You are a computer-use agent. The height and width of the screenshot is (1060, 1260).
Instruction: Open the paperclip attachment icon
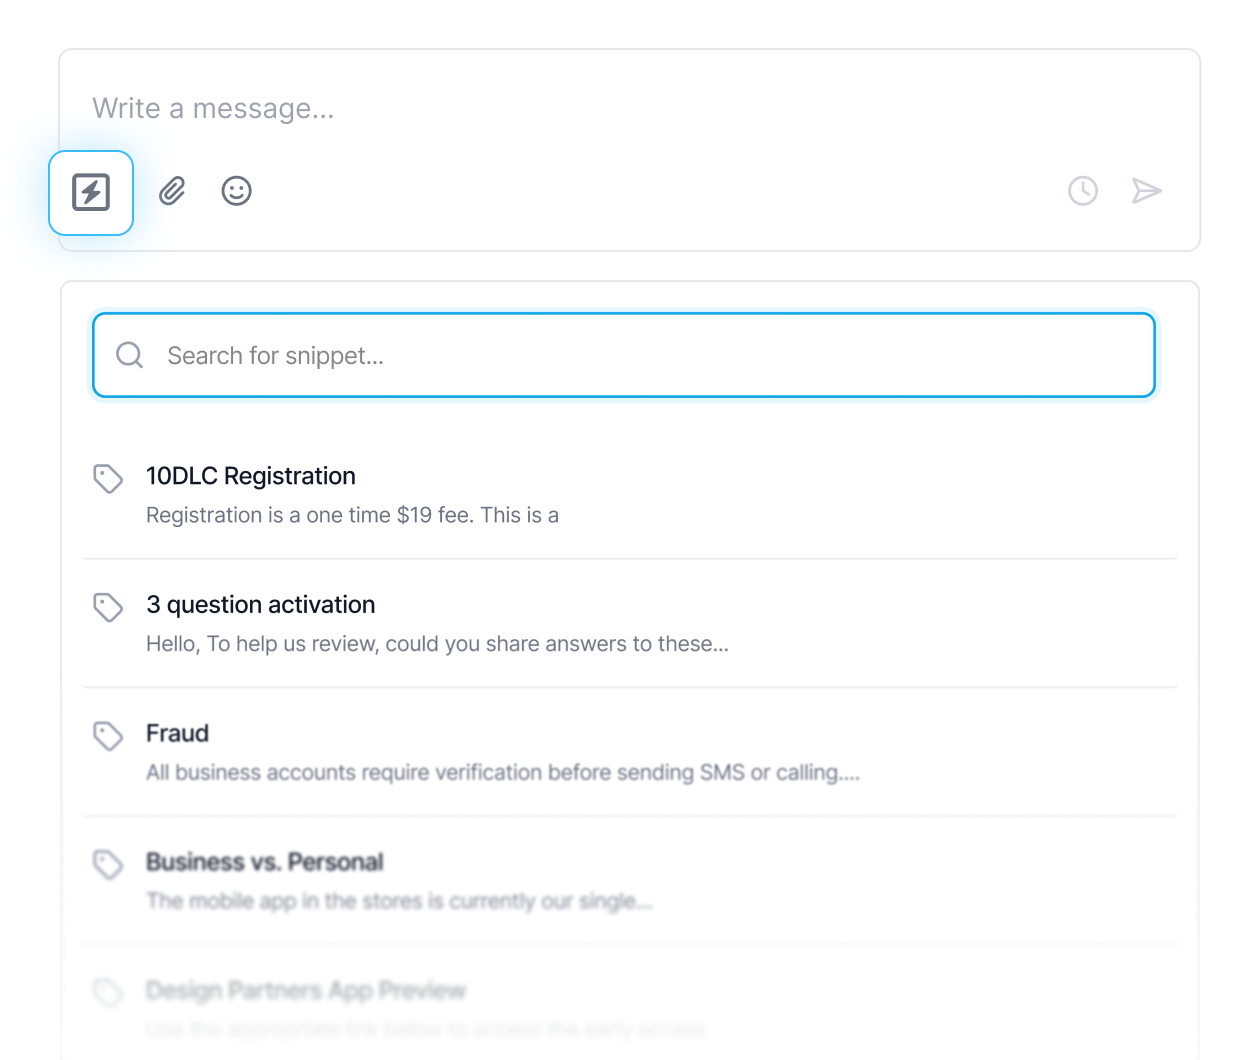click(x=171, y=191)
